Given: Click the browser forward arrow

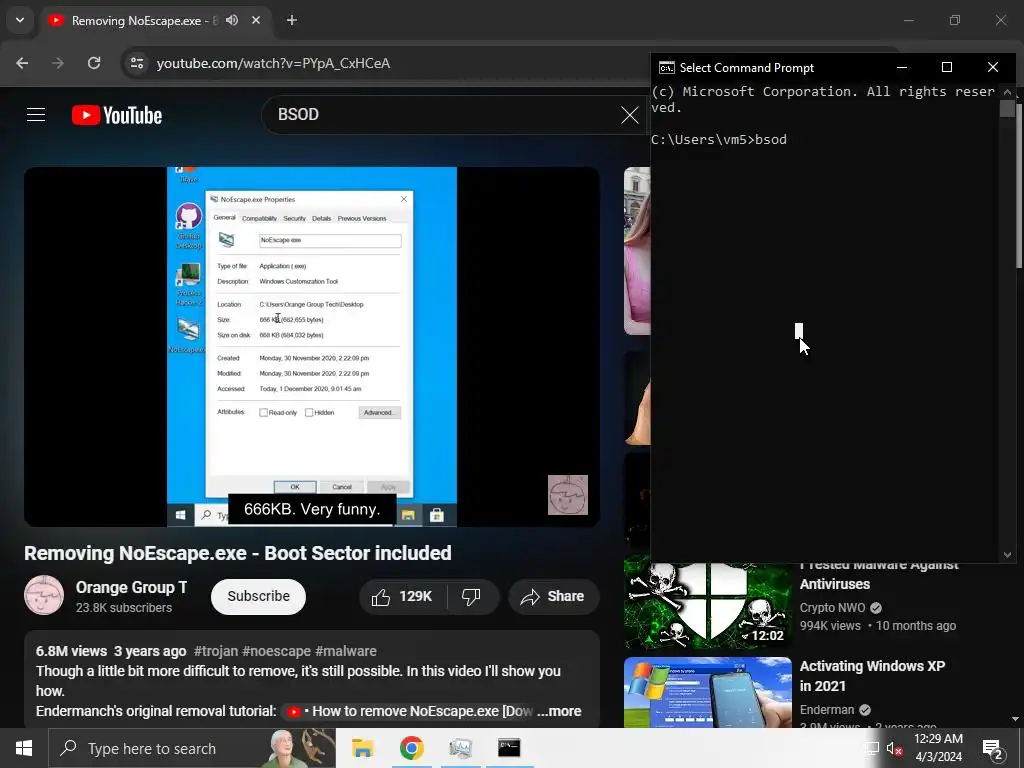Looking at the screenshot, I should click(58, 63).
